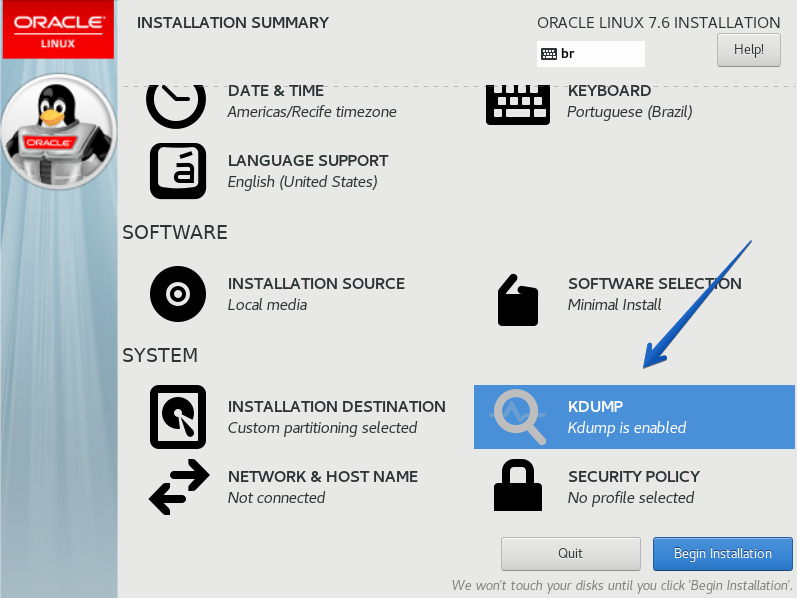Click the Oracle penguin mascot image
The image size is (797, 598).
(x=58, y=130)
